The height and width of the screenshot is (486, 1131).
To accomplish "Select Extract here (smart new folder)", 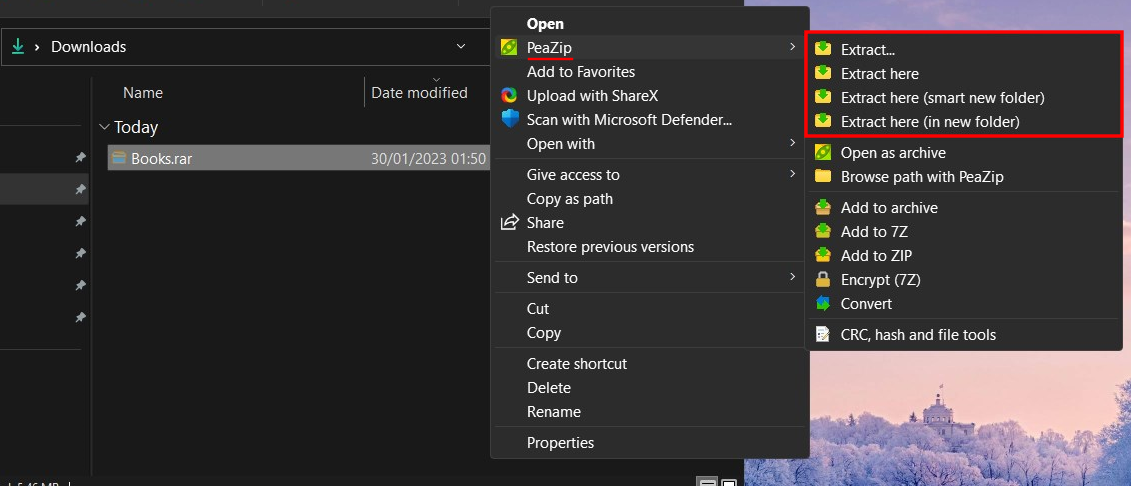I will pyautogui.click(x=942, y=98).
